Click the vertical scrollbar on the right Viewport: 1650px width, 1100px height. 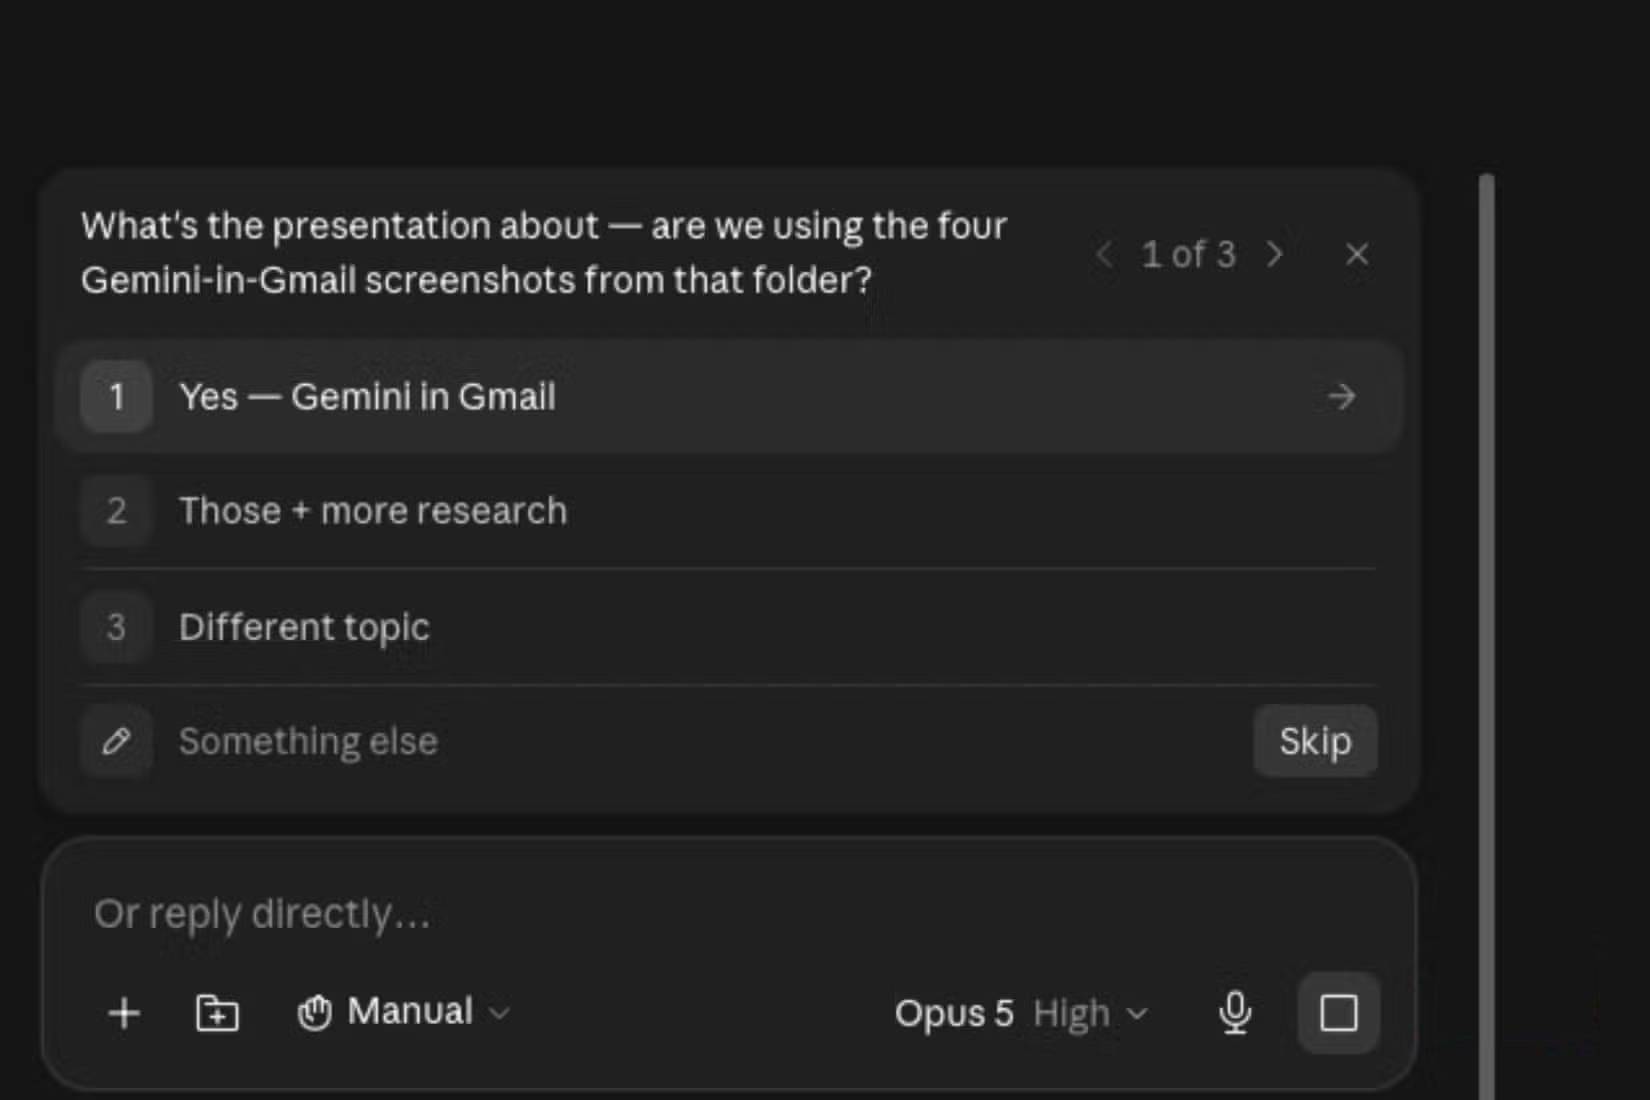pyautogui.click(x=1487, y=636)
